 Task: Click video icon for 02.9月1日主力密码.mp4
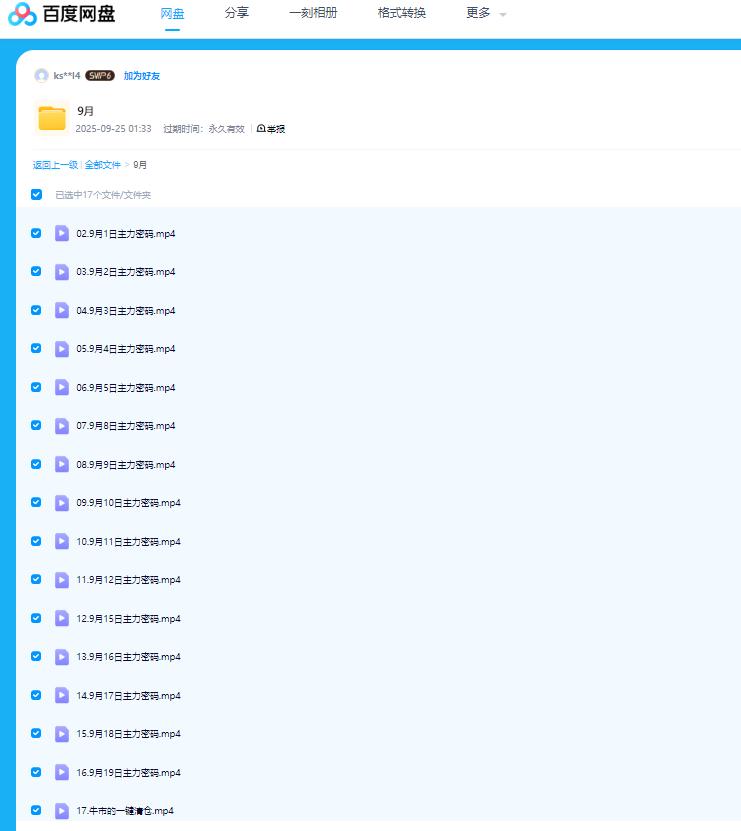62,233
